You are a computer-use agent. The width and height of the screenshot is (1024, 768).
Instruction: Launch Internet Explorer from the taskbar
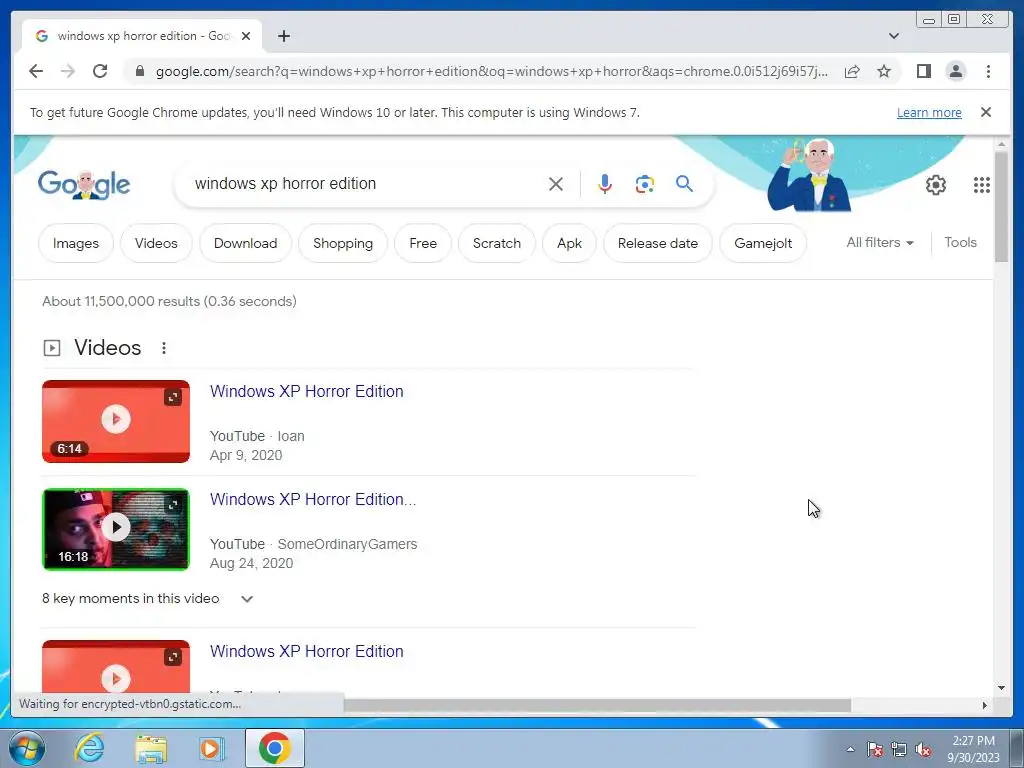pos(89,748)
